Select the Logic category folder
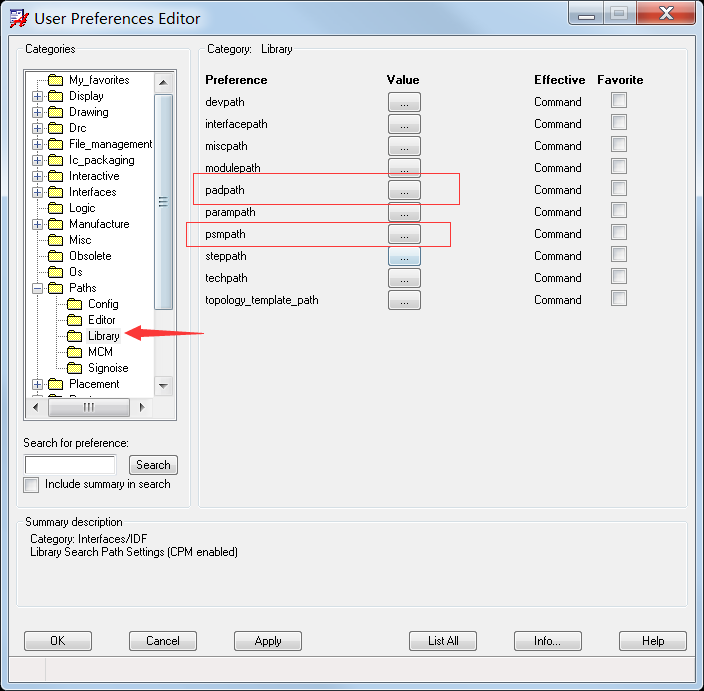This screenshot has width=704, height=691. click(72, 208)
